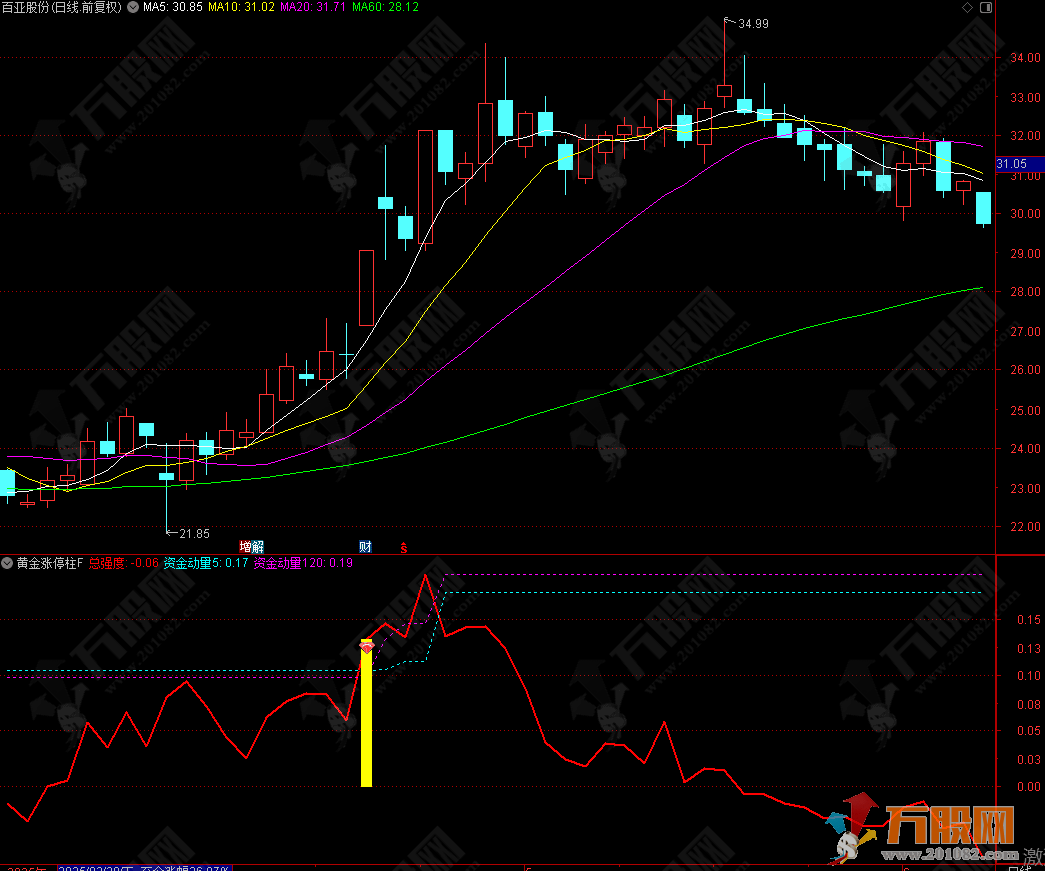Screen dimensions: 1045x871
Task: Click the 百亚股份(日线.前复权) chart title
Action: click(61, 7)
